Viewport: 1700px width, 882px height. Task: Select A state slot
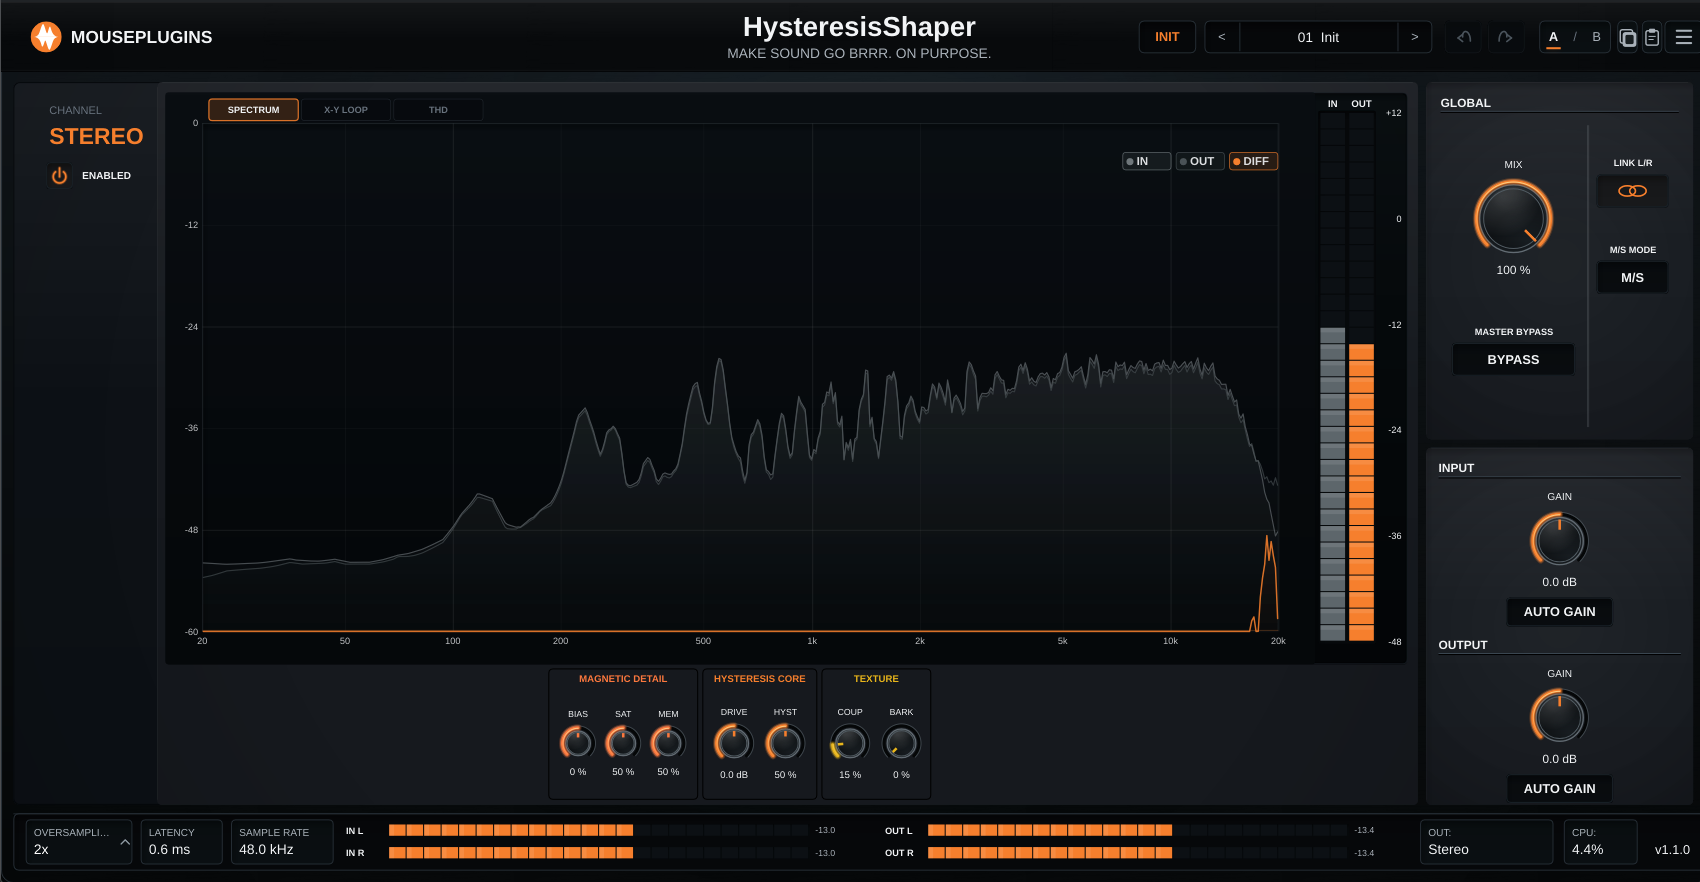click(x=1553, y=37)
